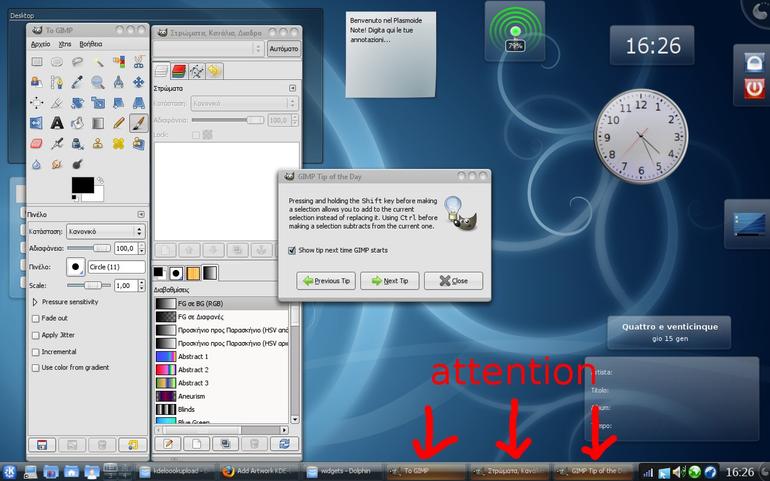Open the Αρχείο menu
770x481 pixels.
click(41, 44)
